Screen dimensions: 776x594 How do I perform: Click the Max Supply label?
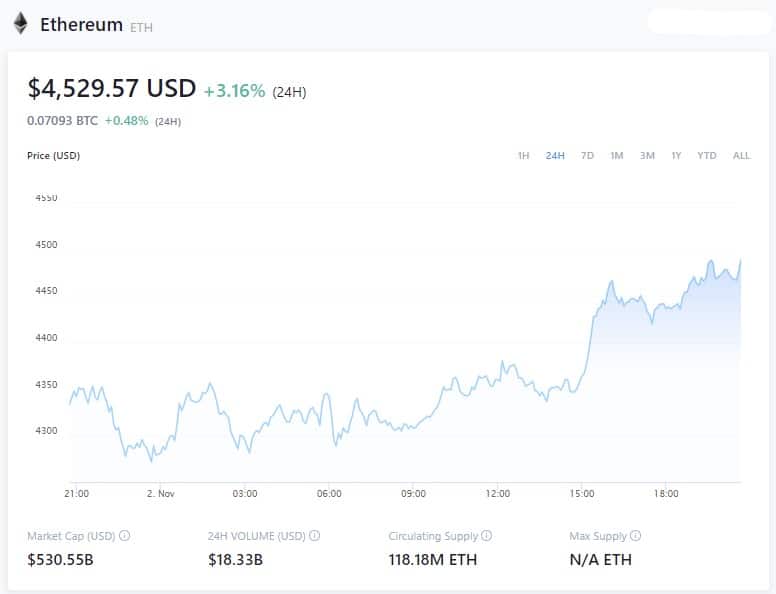point(598,536)
